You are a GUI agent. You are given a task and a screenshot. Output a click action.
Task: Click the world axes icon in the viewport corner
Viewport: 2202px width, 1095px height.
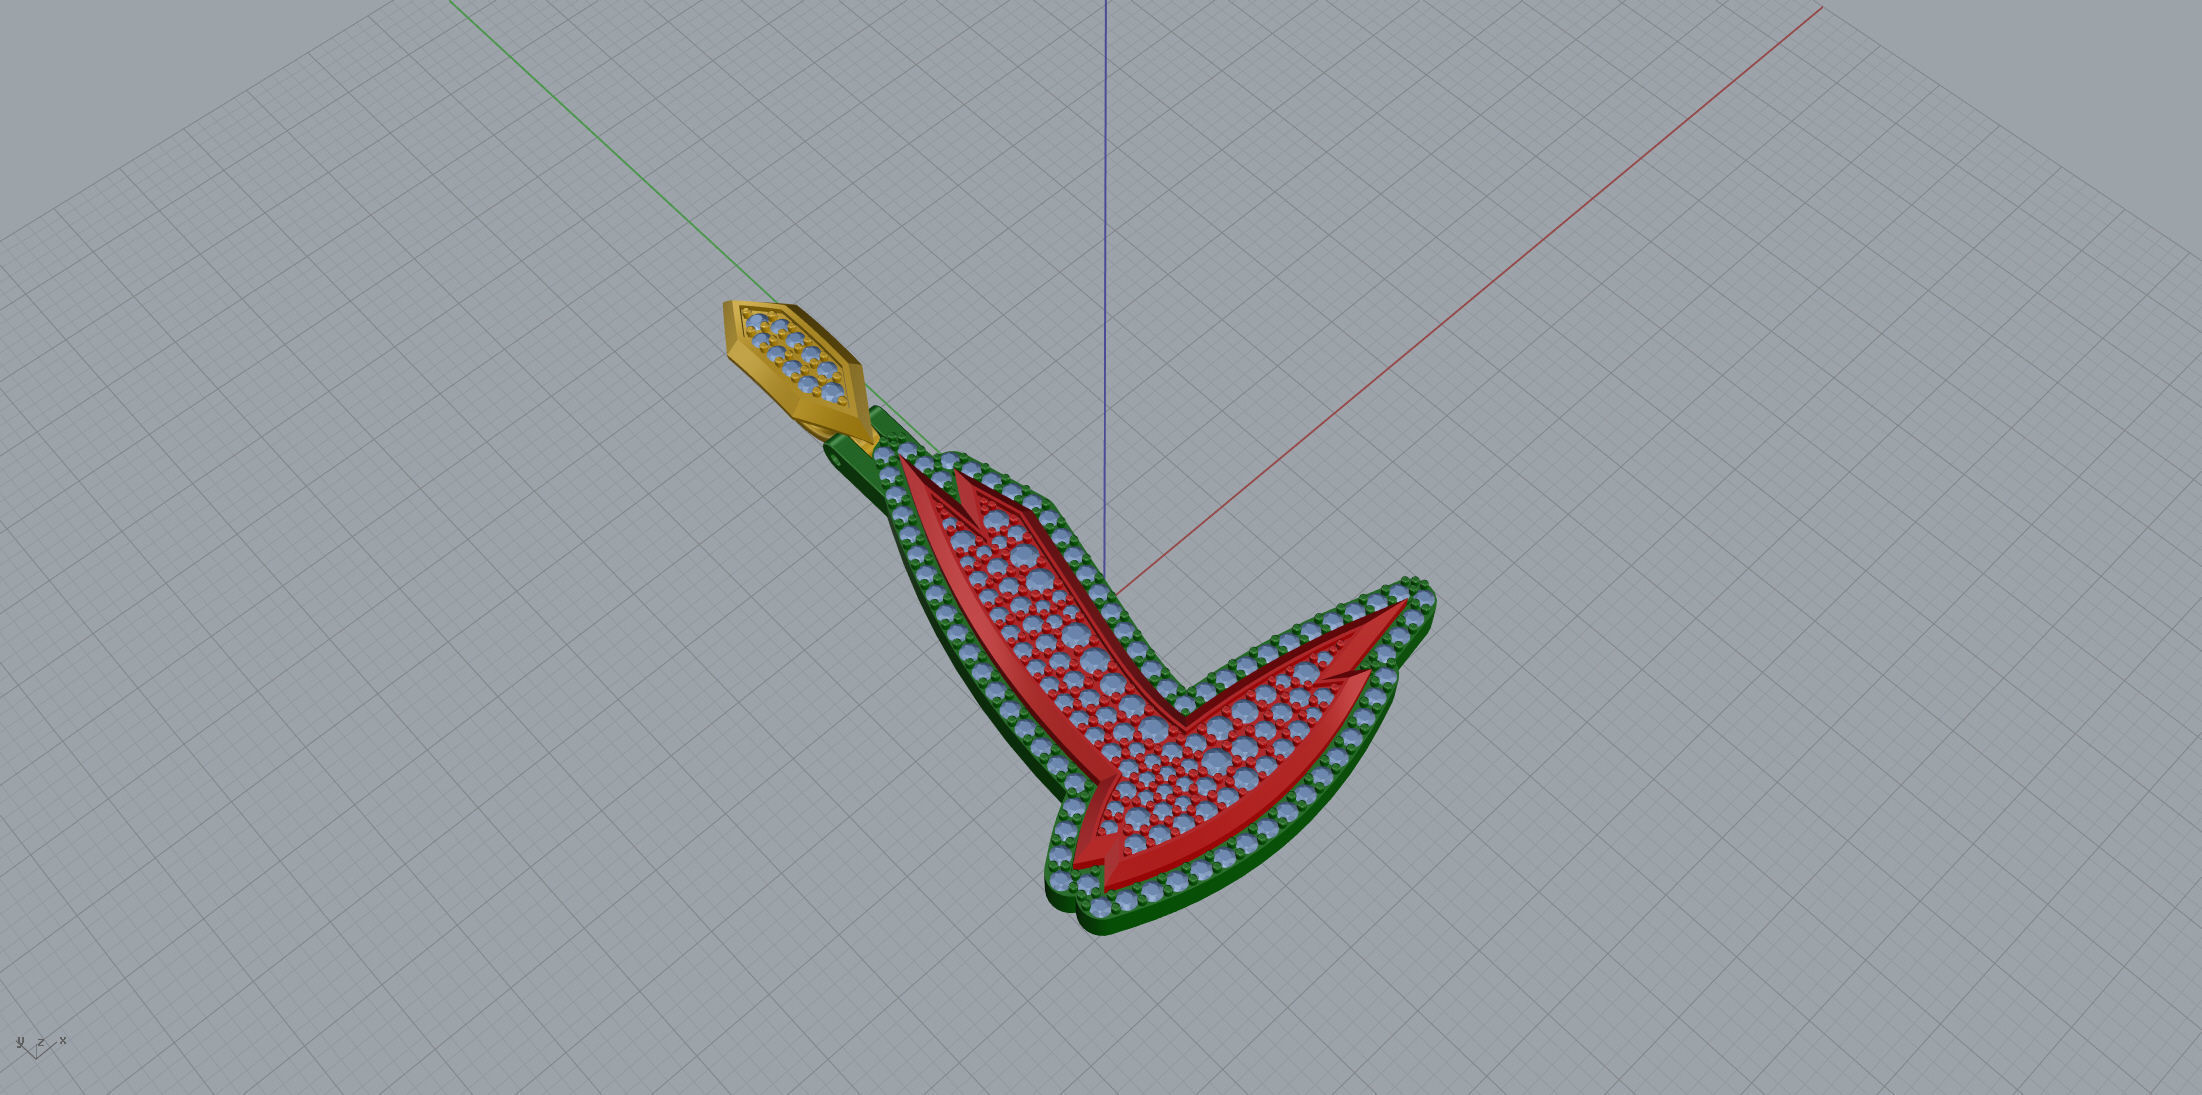[x=40, y=1046]
